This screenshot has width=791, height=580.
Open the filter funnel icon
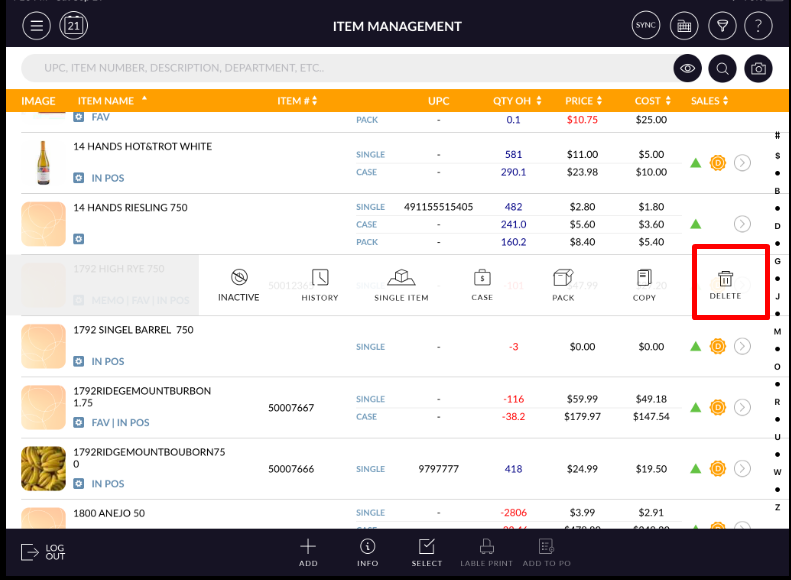(x=720, y=26)
